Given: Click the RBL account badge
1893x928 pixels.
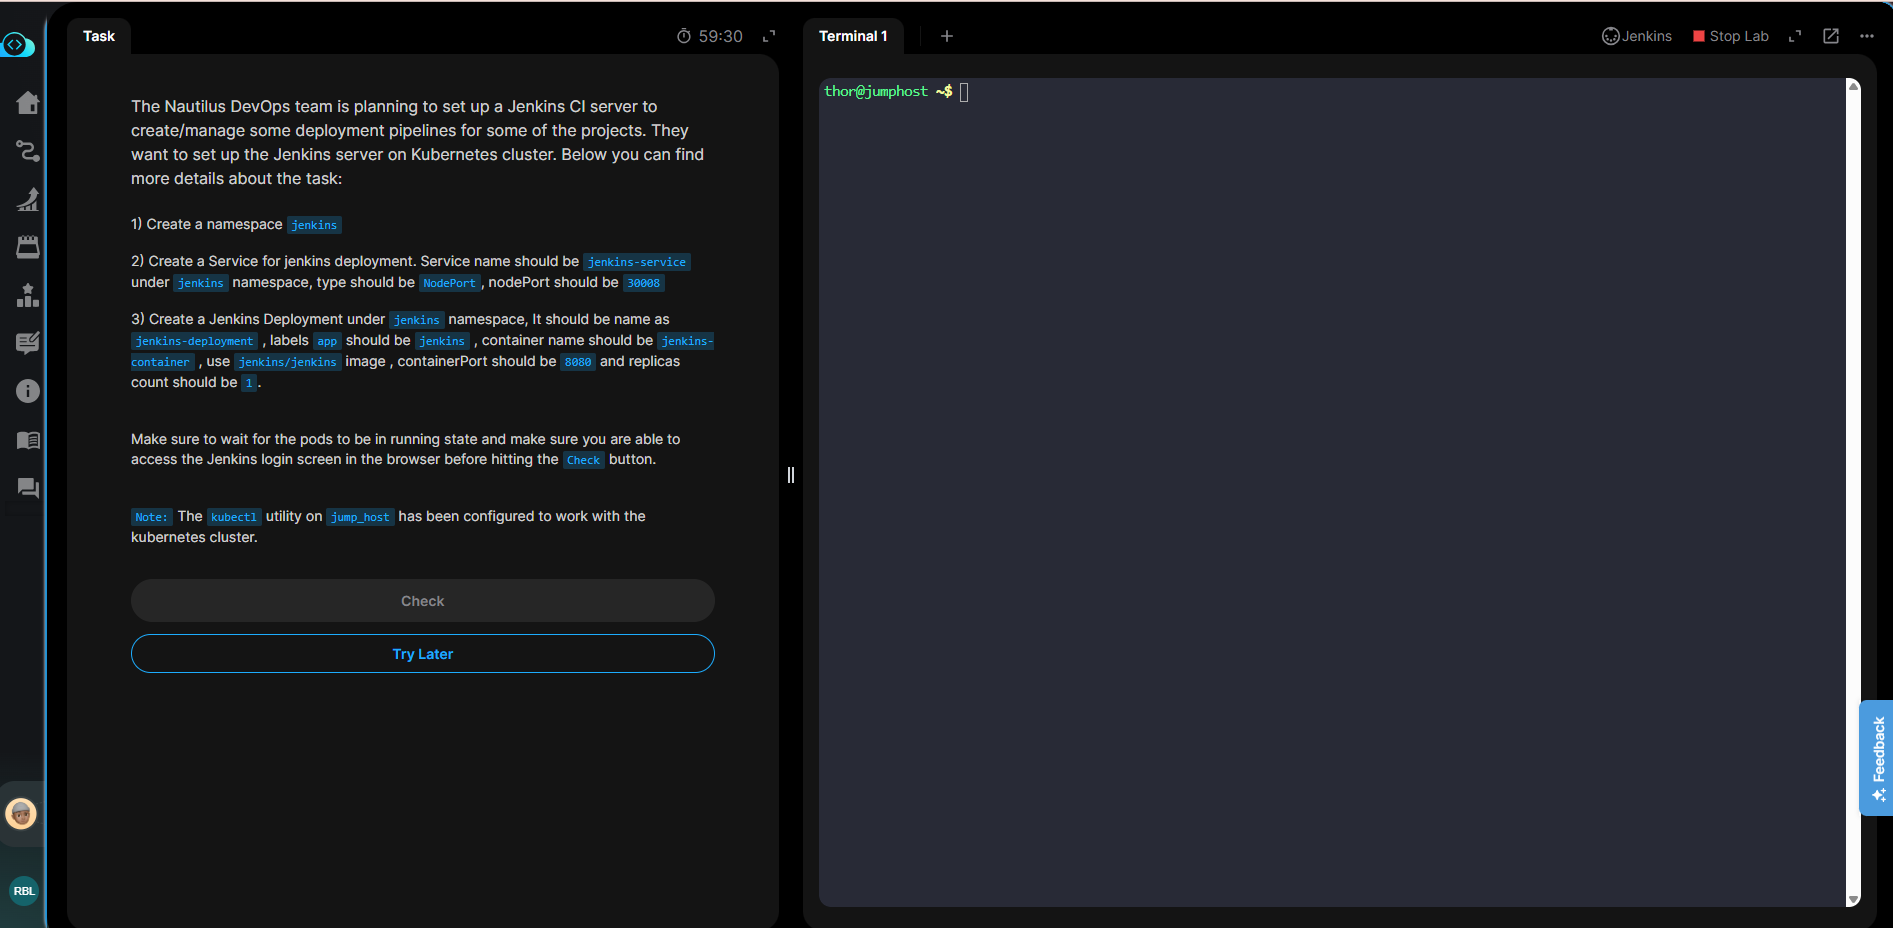Looking at the screenshot, I should pos(24,890).
